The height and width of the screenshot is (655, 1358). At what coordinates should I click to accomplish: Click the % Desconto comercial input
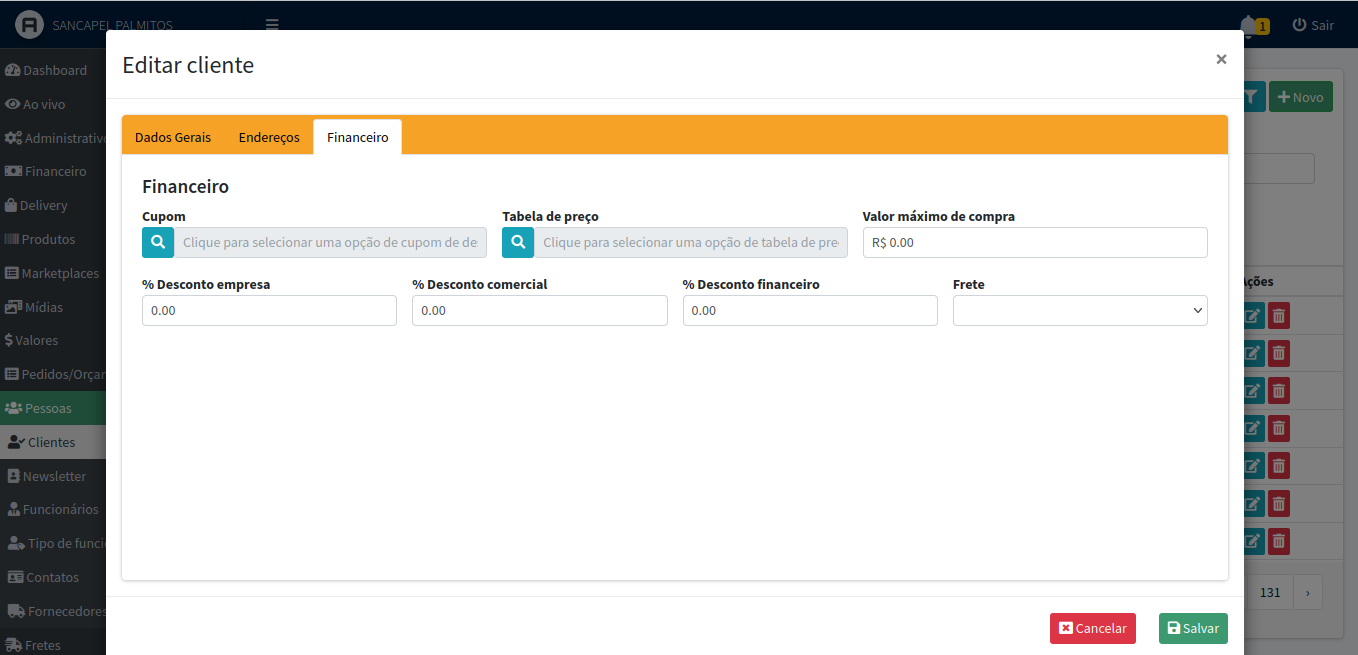(539, 311)
